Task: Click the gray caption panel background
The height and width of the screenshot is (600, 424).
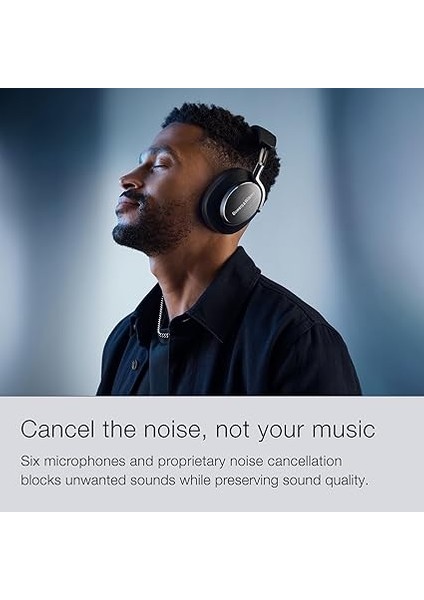Action: 212,501
